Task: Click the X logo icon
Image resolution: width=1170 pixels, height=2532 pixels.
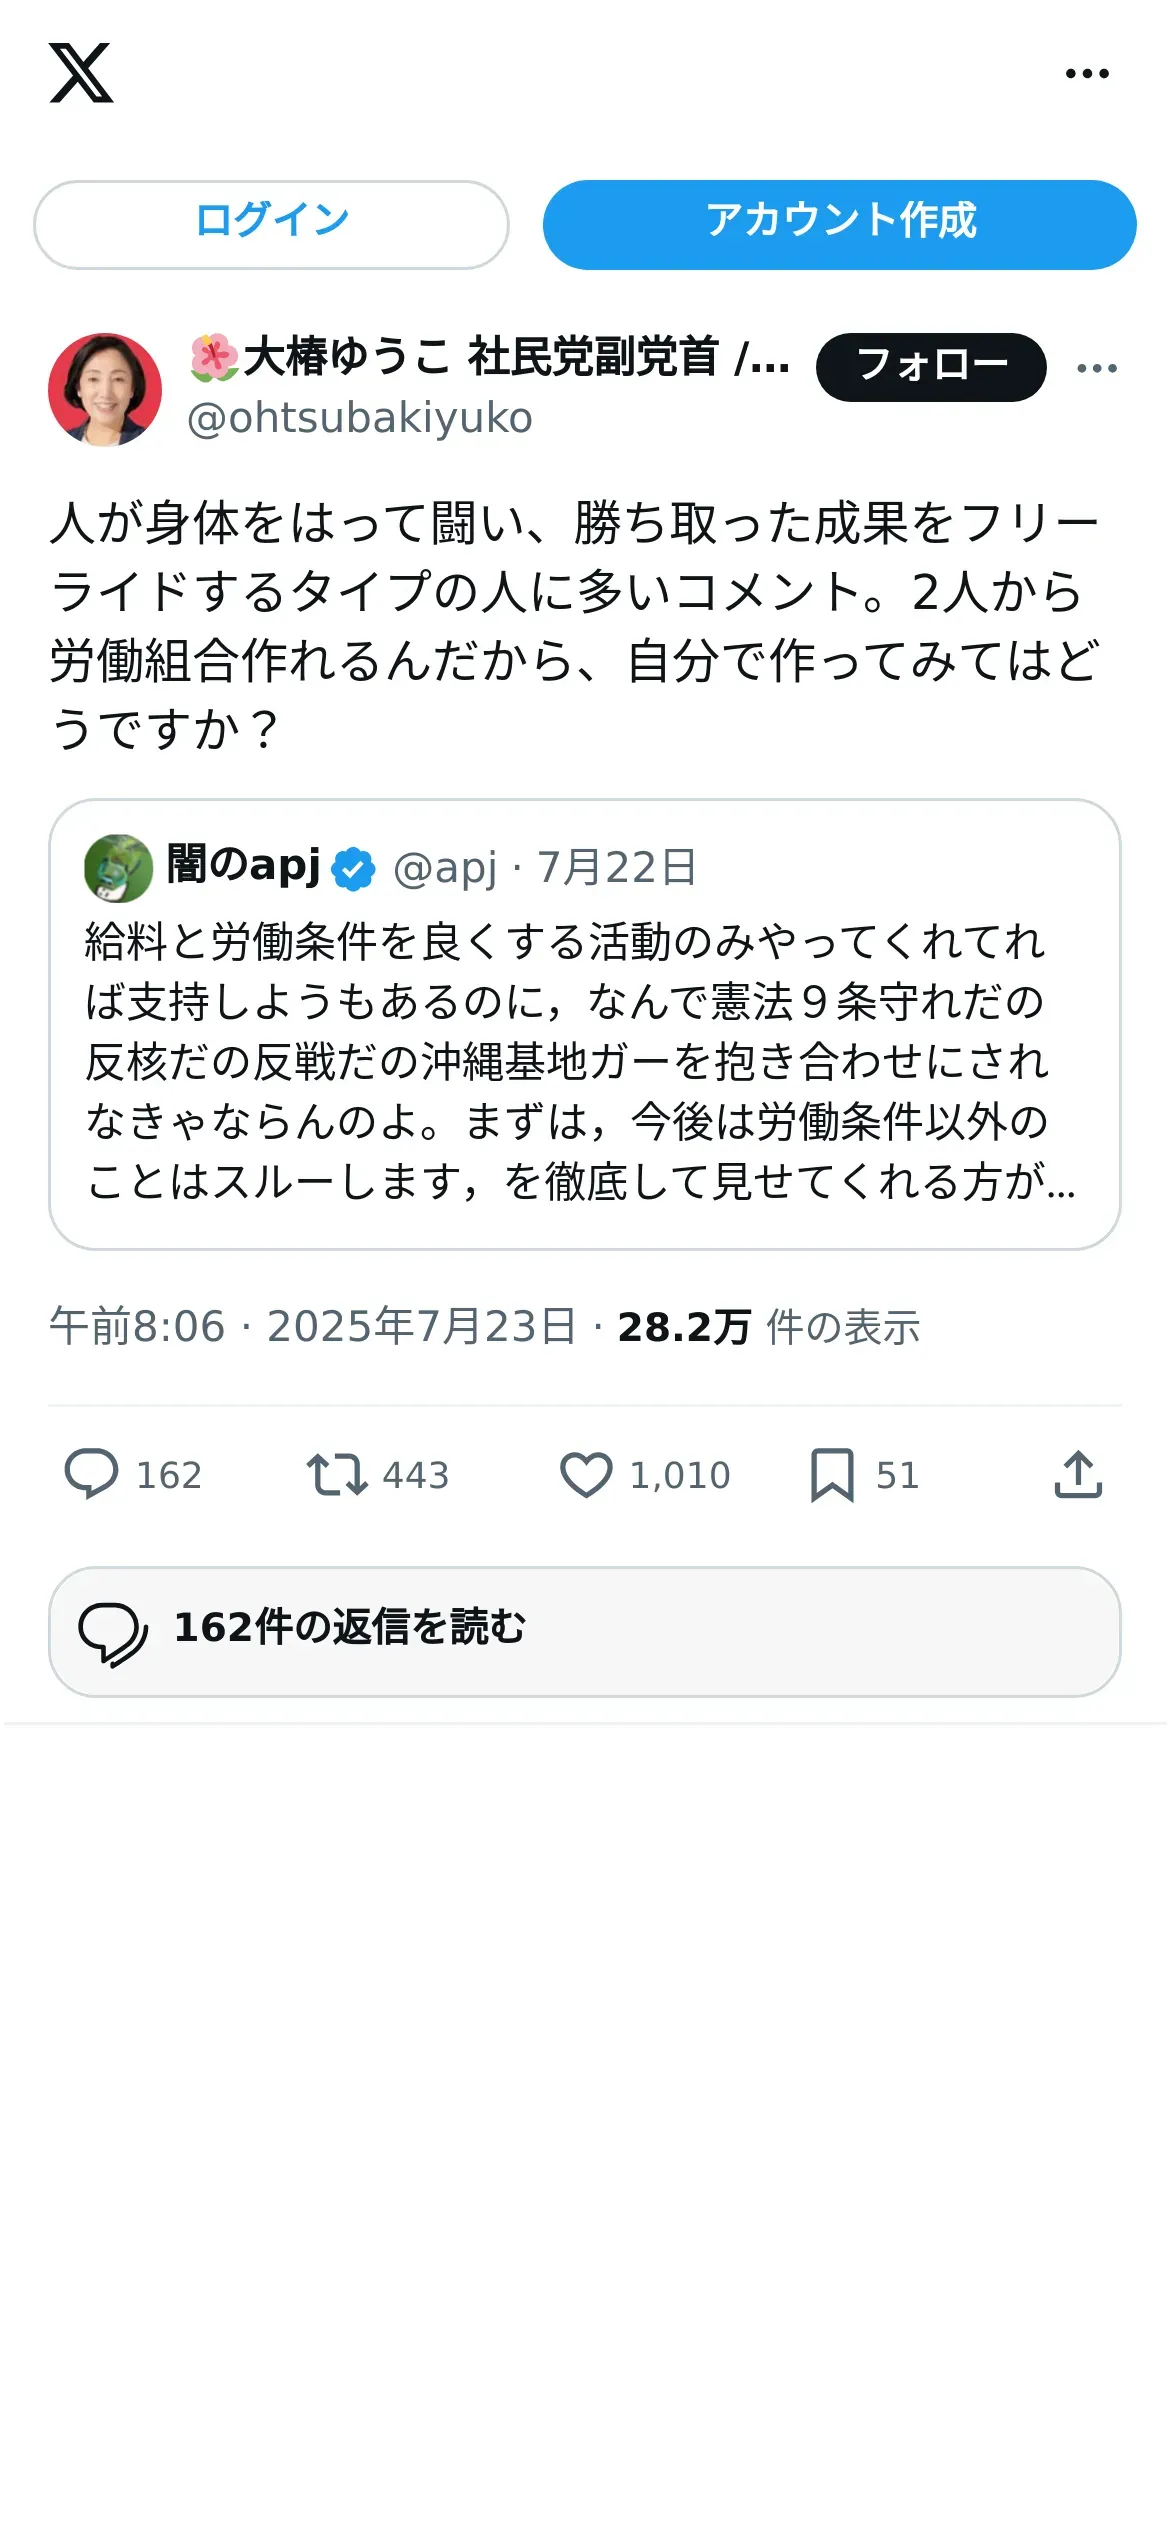Action: [81, 73]
